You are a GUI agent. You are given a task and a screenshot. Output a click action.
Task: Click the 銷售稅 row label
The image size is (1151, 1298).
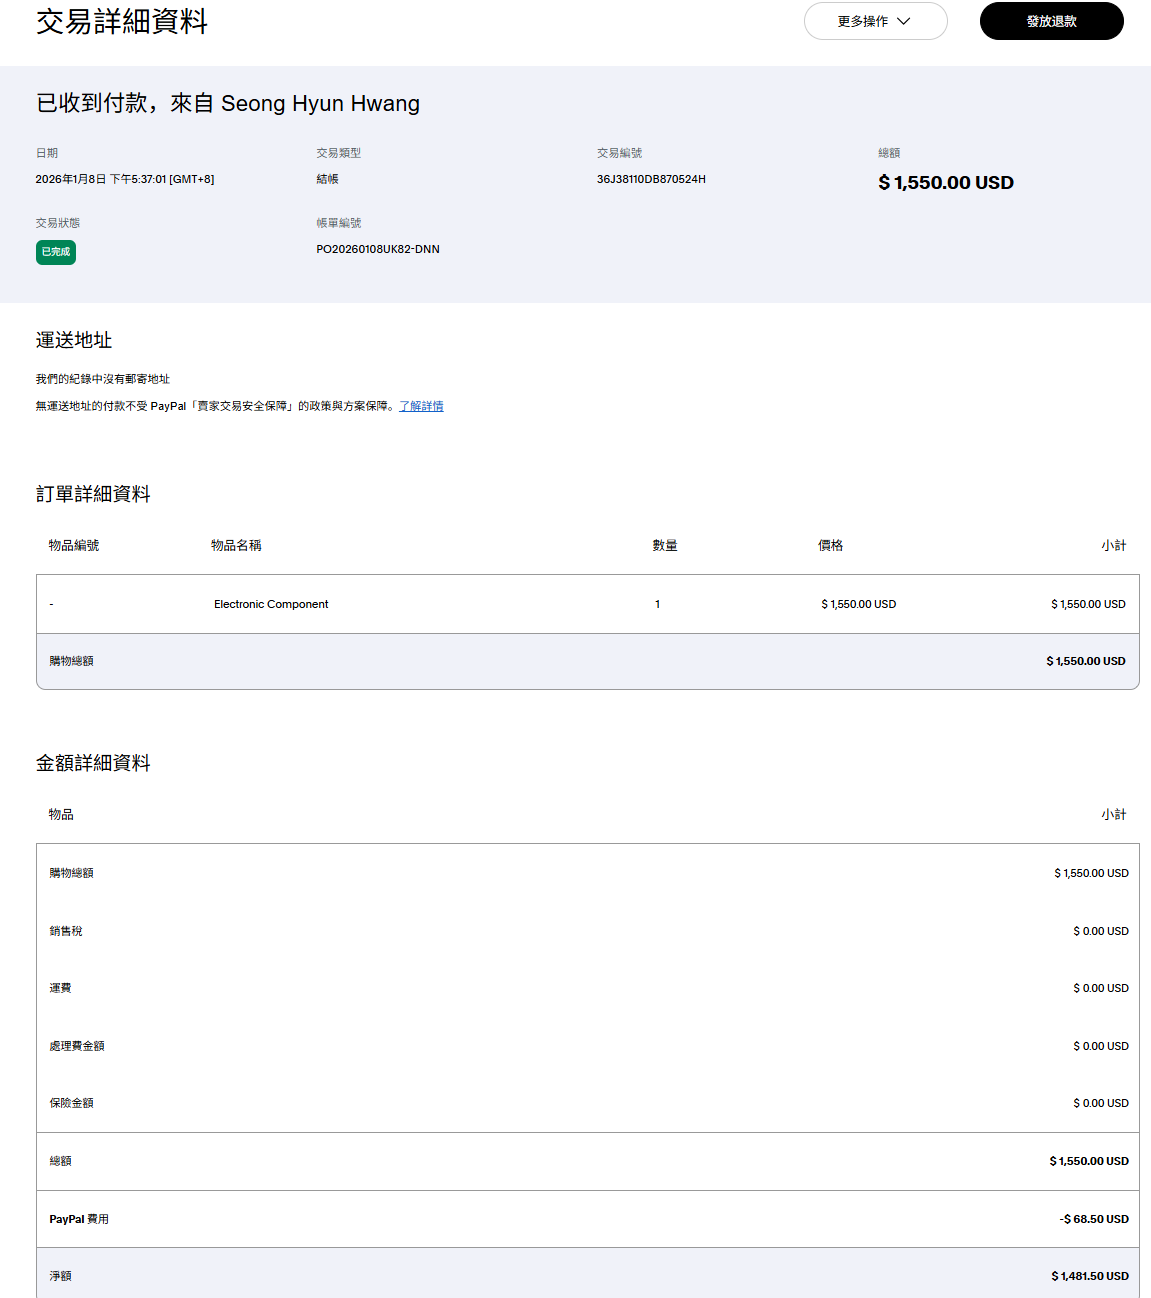coord(66,931)
